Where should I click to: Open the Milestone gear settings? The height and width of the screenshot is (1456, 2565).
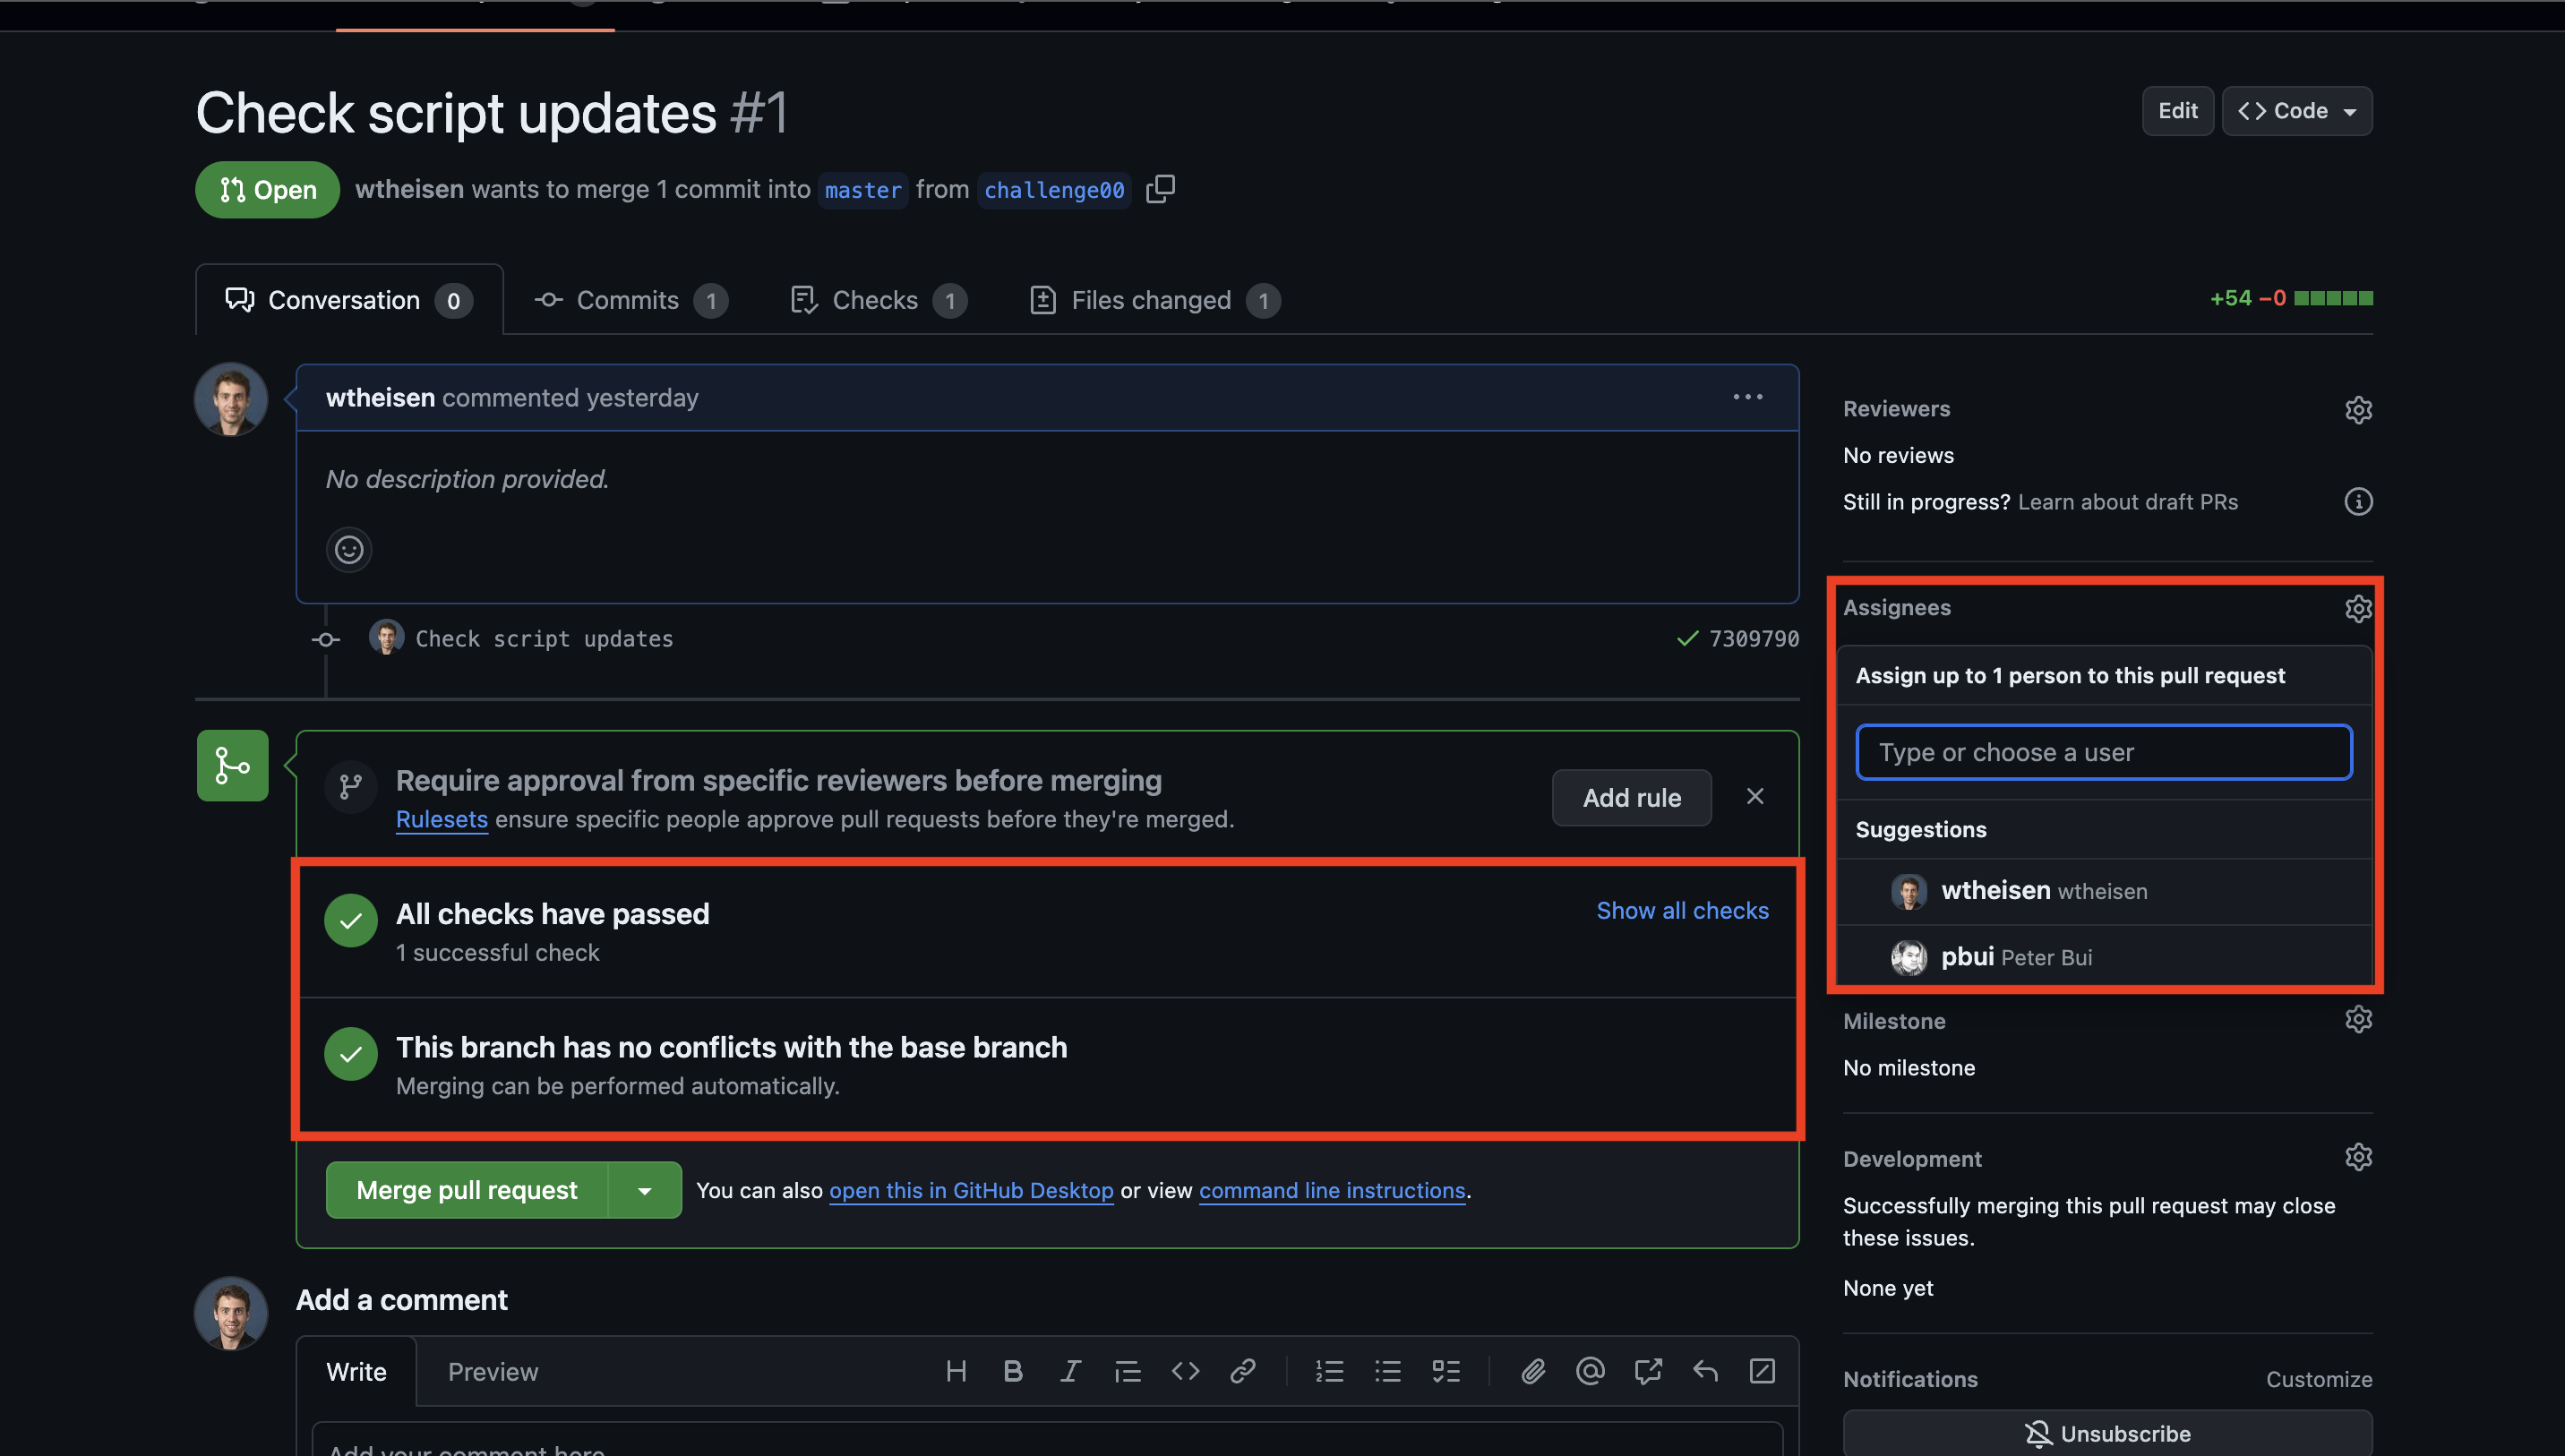pos(2358,1019)
